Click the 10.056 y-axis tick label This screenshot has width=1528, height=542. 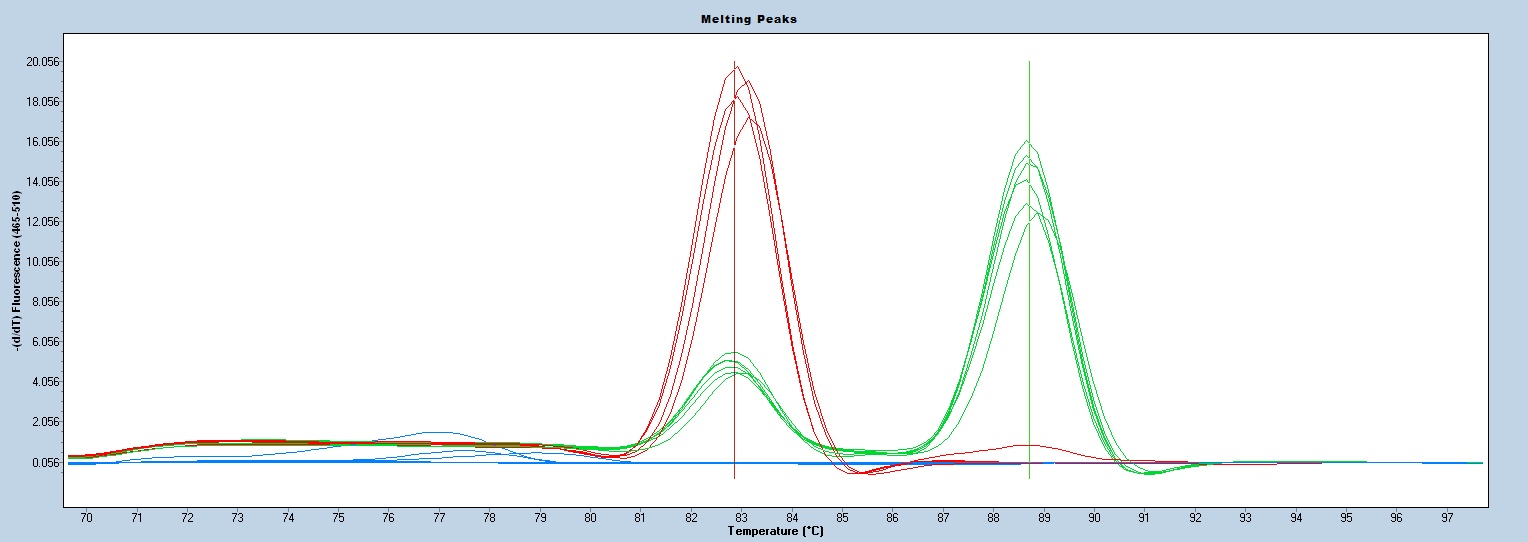click(x=43, y=262)
